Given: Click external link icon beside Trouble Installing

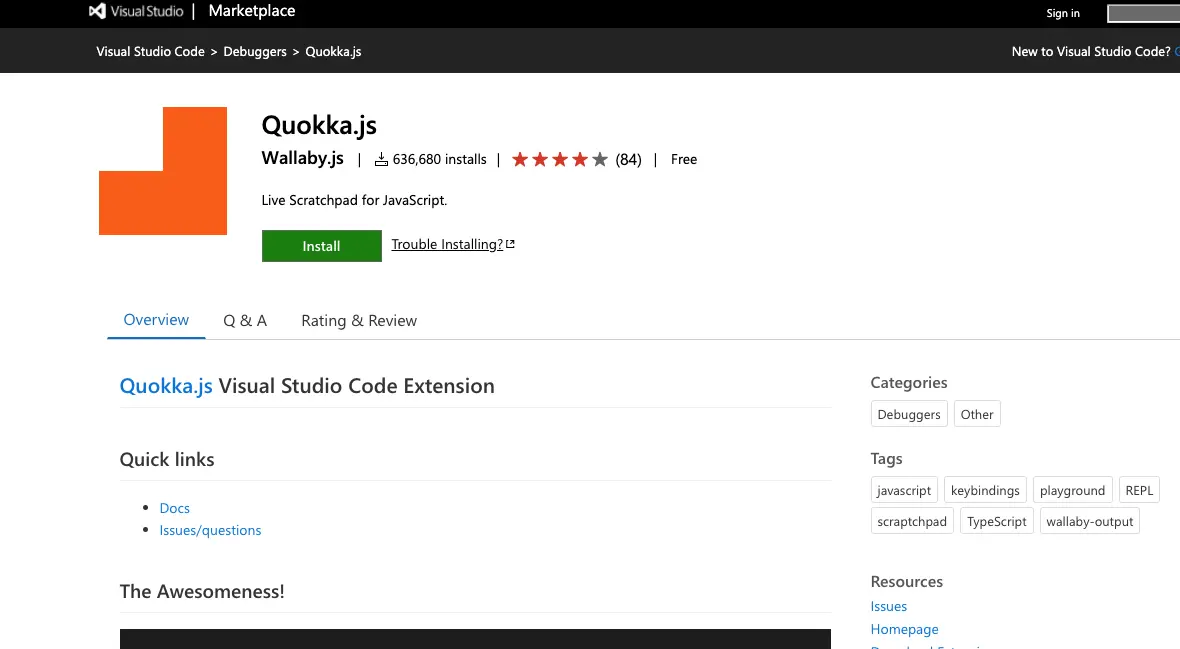Looking at the screenshot, I should [510, 244].
